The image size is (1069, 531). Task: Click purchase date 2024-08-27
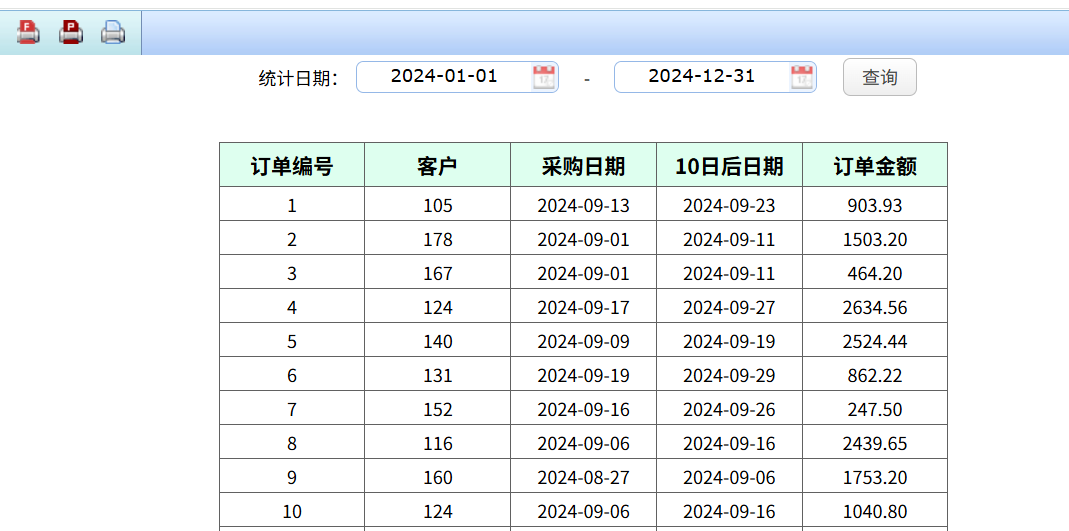pyautogui.click(x=584, y=477)
